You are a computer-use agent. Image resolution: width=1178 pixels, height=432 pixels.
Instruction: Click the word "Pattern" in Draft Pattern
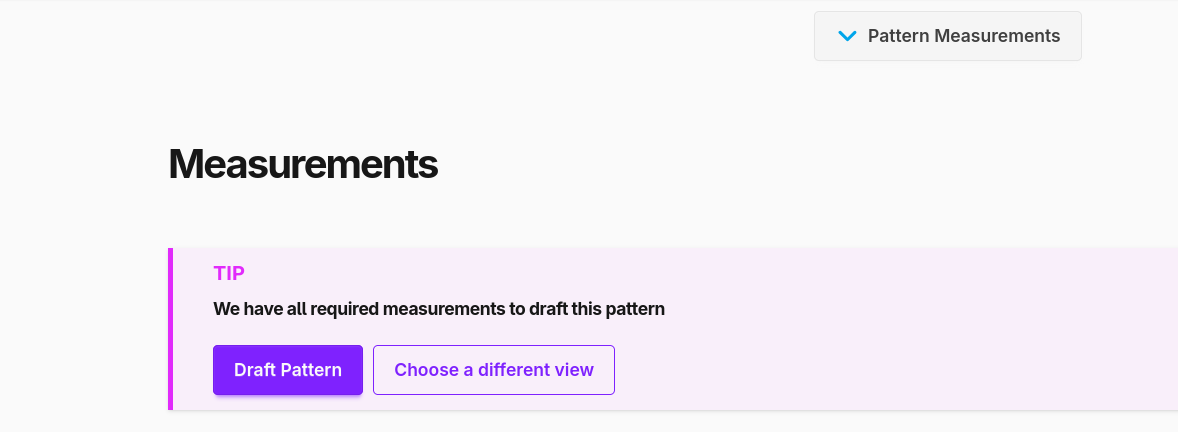[x=311, y=370]
